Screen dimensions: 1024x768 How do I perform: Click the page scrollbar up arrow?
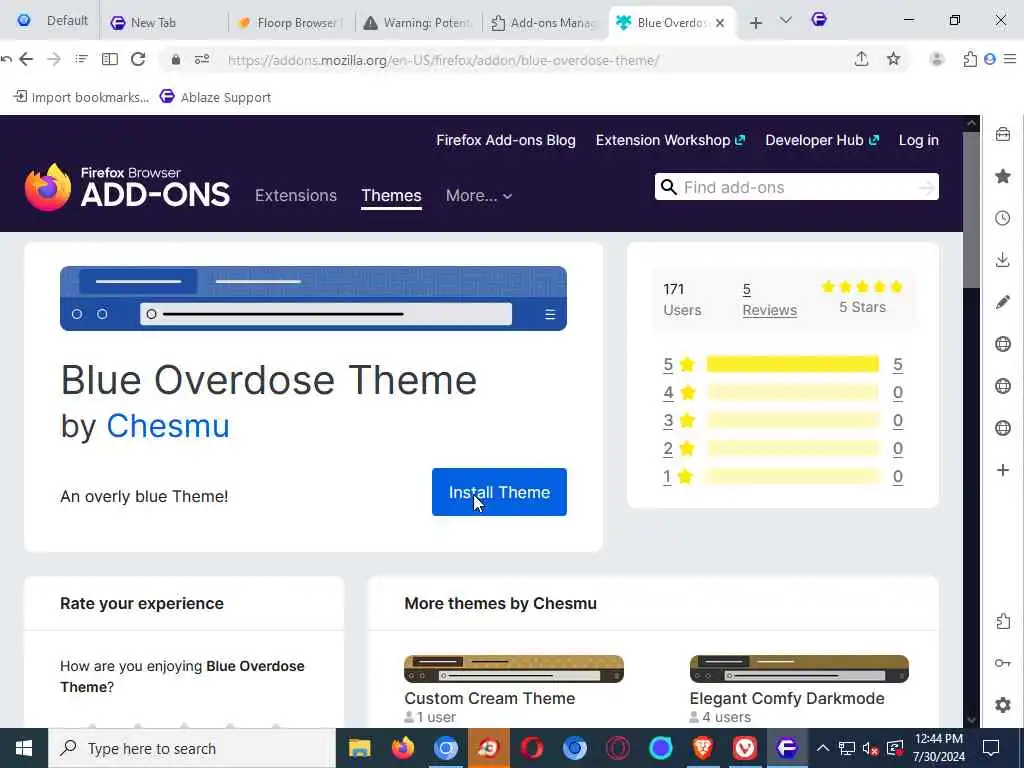[971, 123]
